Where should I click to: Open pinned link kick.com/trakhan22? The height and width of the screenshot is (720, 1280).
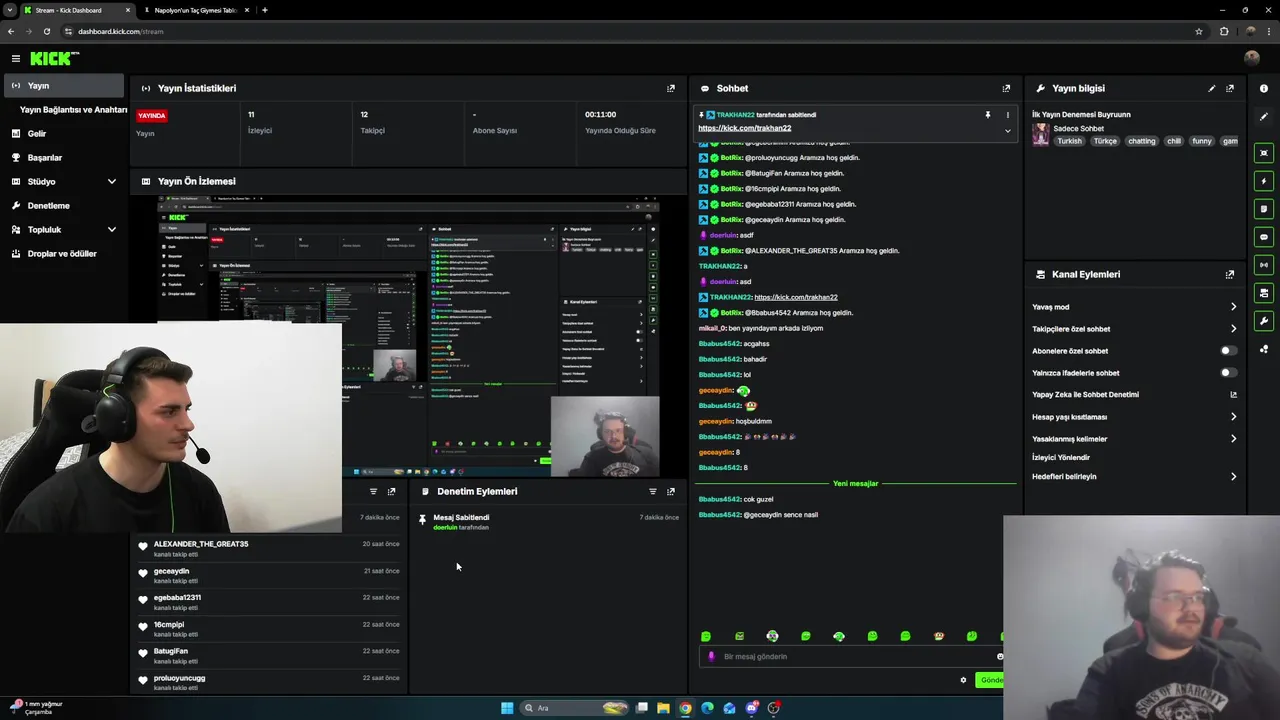(x=744, y=128)
